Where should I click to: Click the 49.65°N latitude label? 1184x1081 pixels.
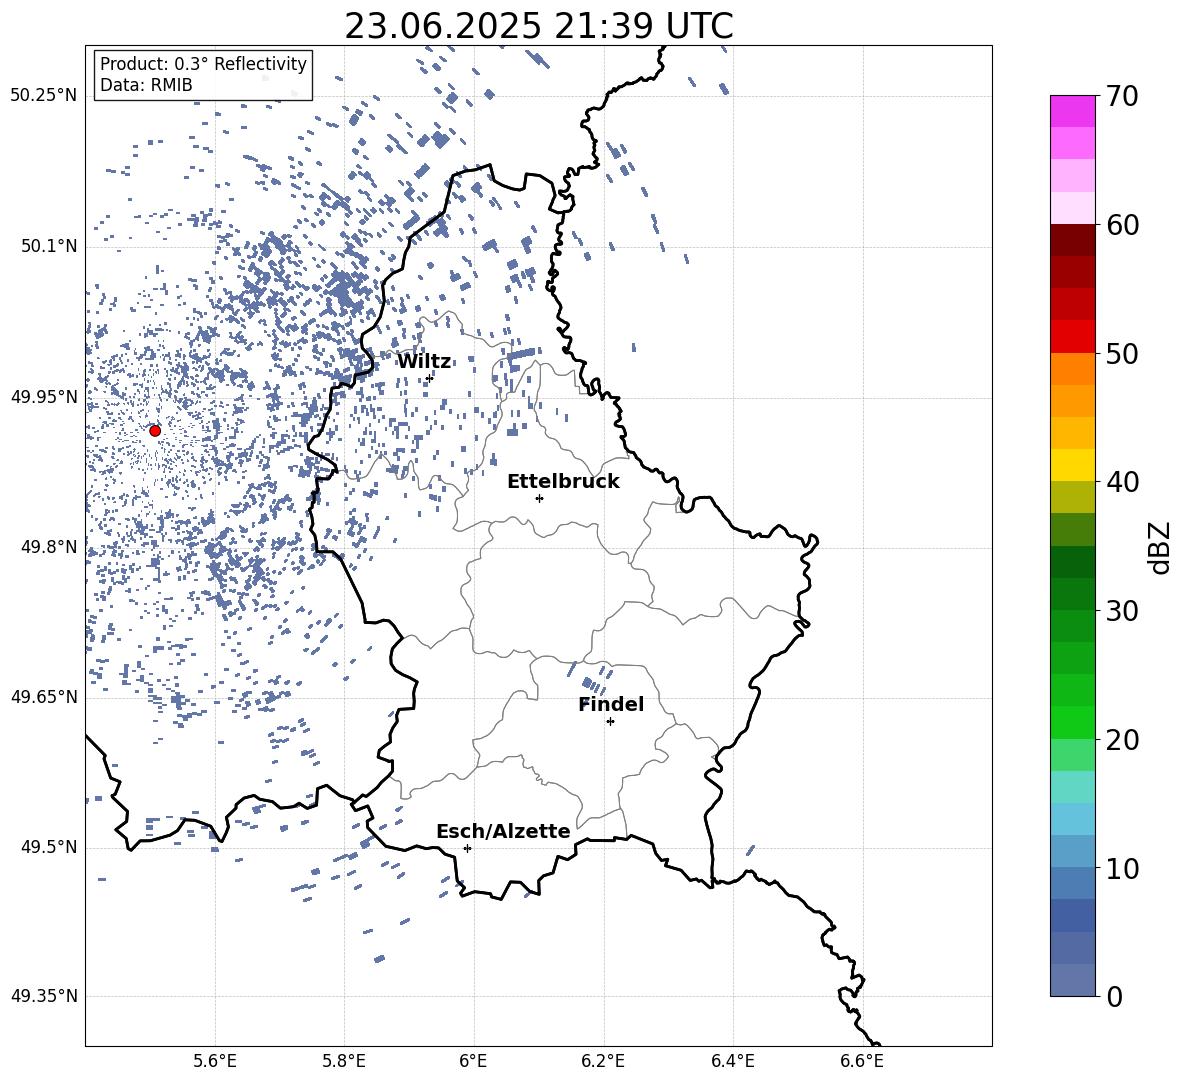44,697
